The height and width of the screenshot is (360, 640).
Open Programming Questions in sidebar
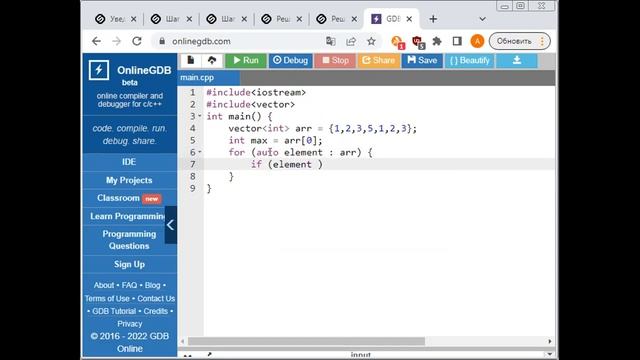[129, 240]
